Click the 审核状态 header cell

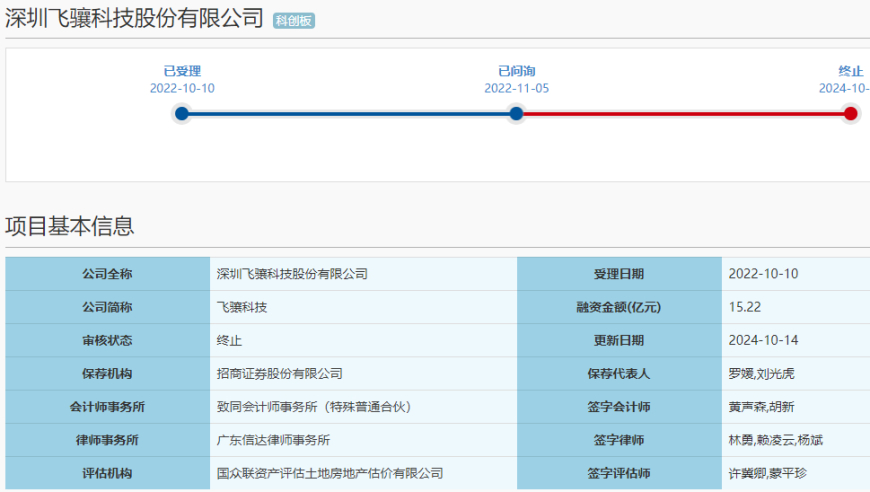[108, 340]
